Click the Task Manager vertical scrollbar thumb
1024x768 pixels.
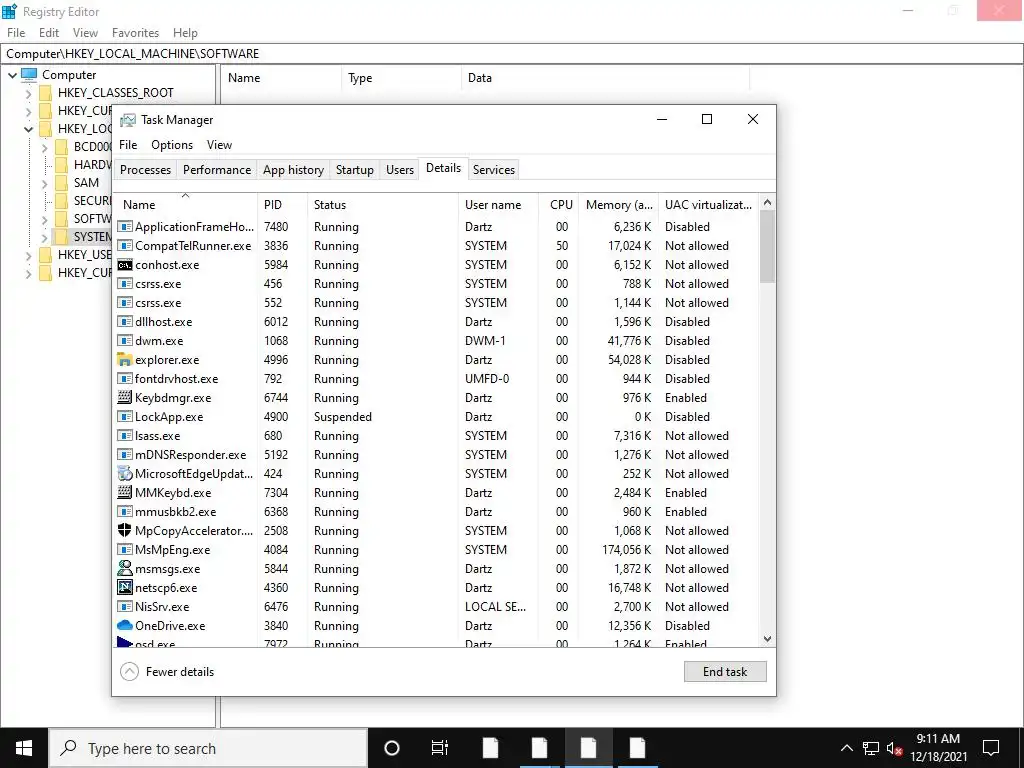767,246
